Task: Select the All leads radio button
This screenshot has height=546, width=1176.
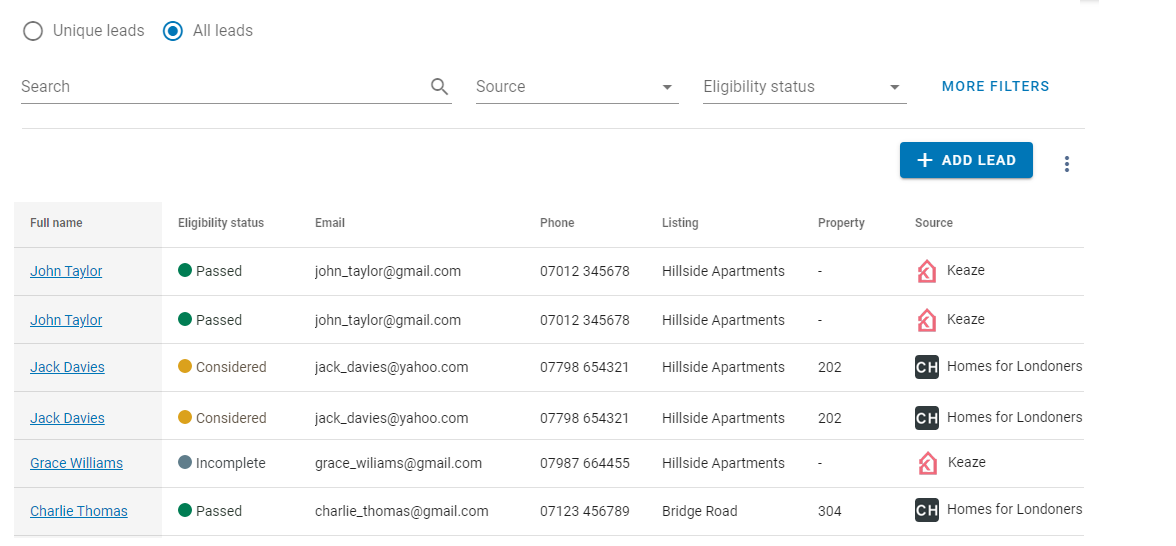Action: 172,32
